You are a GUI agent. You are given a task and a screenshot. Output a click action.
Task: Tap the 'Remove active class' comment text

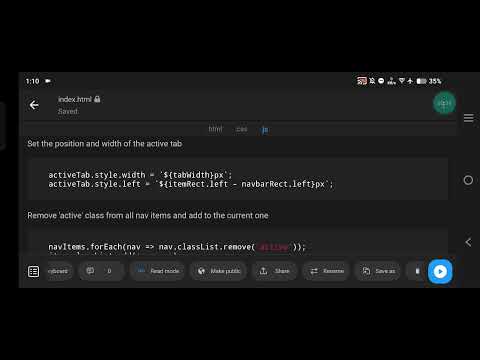coord(148,215)
